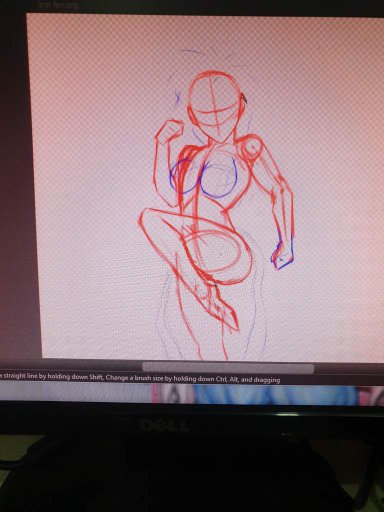
Task: Select the document title tab above the canvas
Action: (57, 6)
